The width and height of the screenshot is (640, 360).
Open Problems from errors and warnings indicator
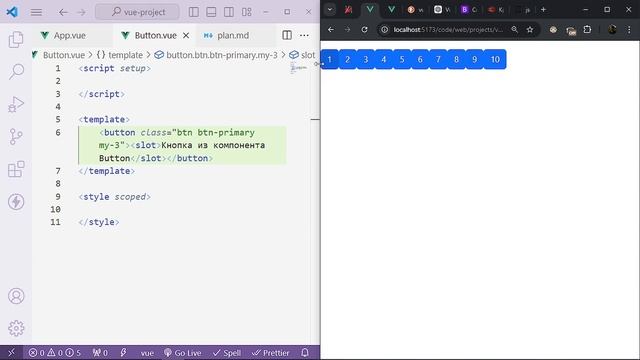[55, 353]
